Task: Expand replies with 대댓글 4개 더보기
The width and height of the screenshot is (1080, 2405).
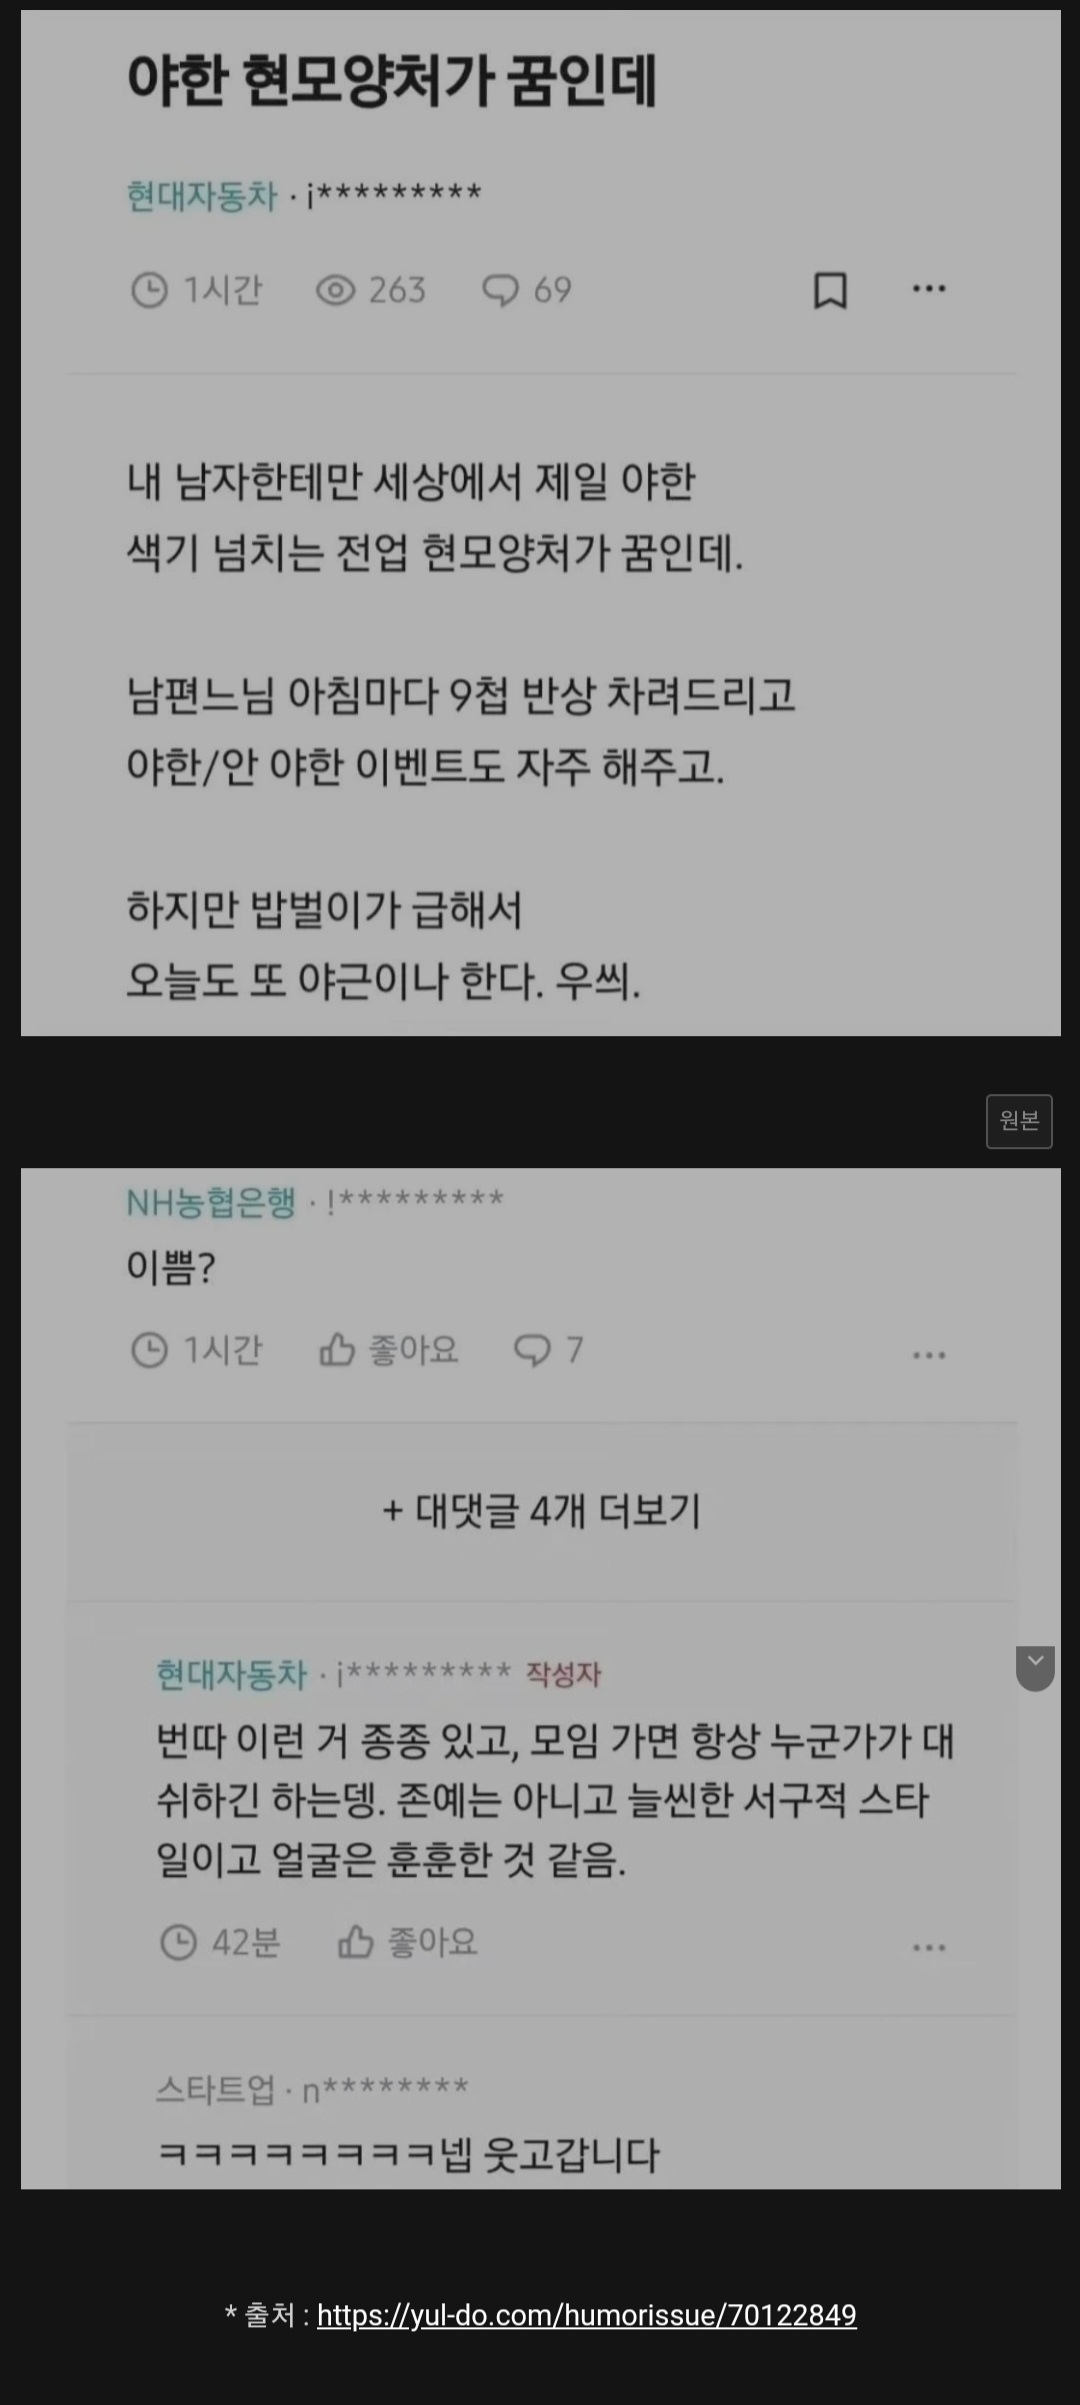Action: pyautogui.click(x=541, y=1511)
